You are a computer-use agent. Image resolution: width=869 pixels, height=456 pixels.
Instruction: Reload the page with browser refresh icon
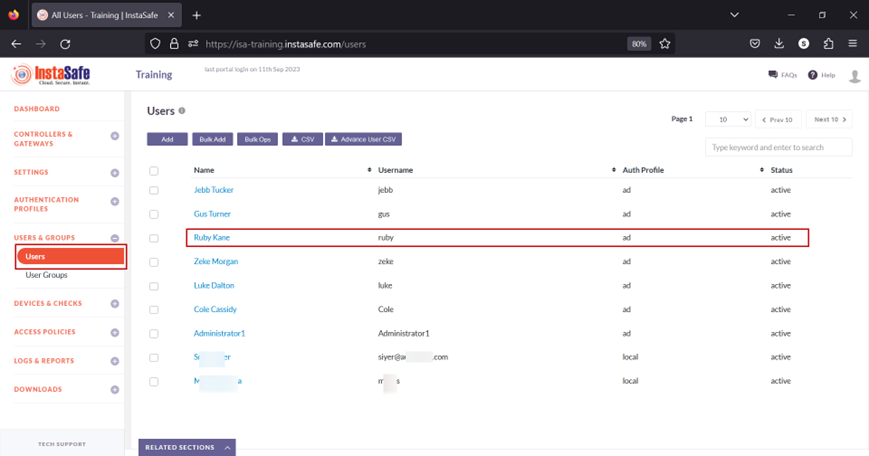(x=65, y=44)
